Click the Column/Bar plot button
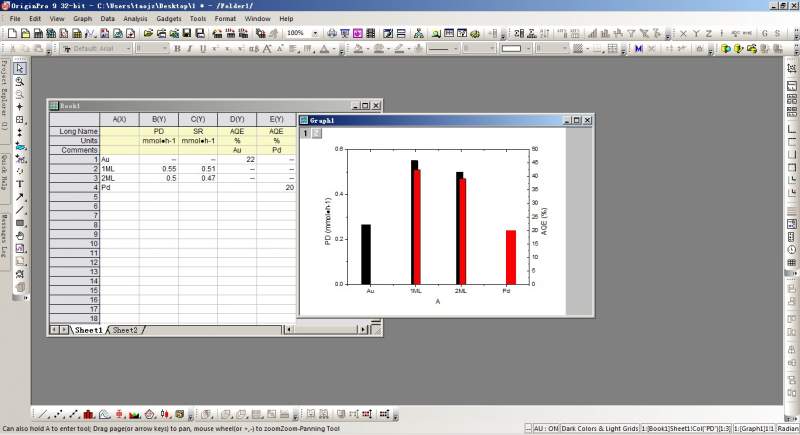The width and height of the screenshot is (800, 435). [x=89, y=414]
